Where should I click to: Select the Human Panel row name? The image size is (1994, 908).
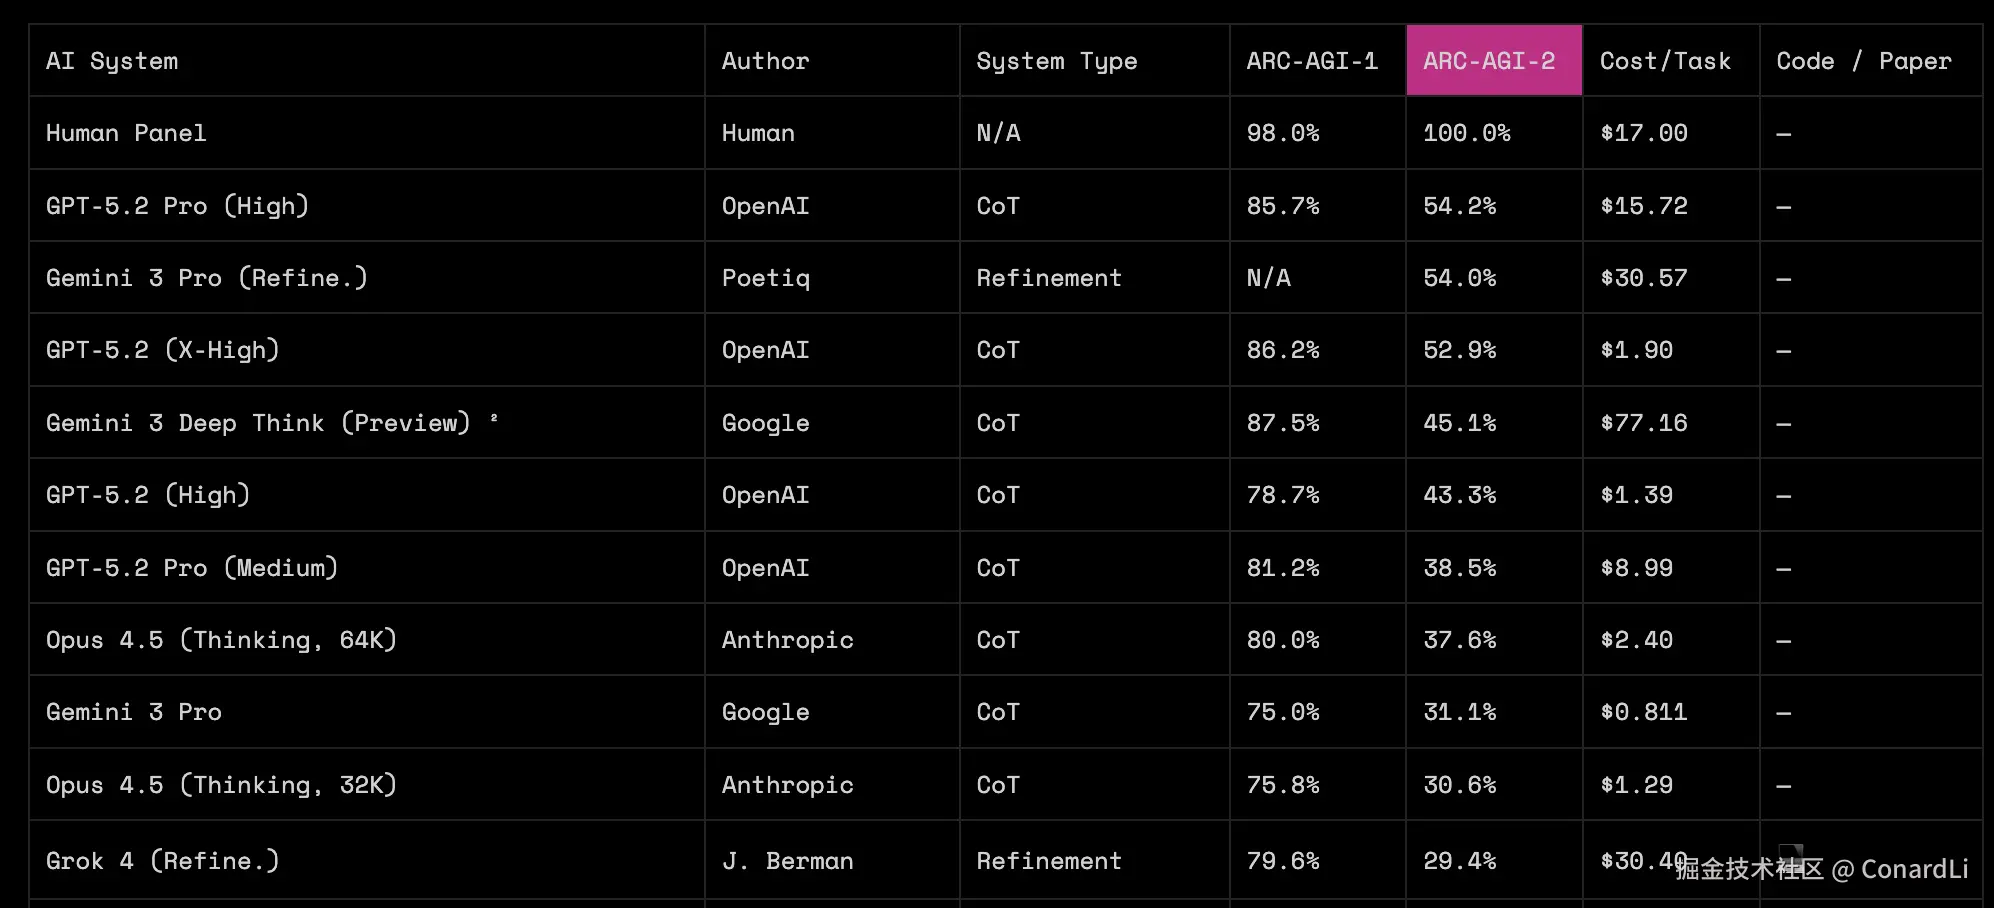coord(126,133)
